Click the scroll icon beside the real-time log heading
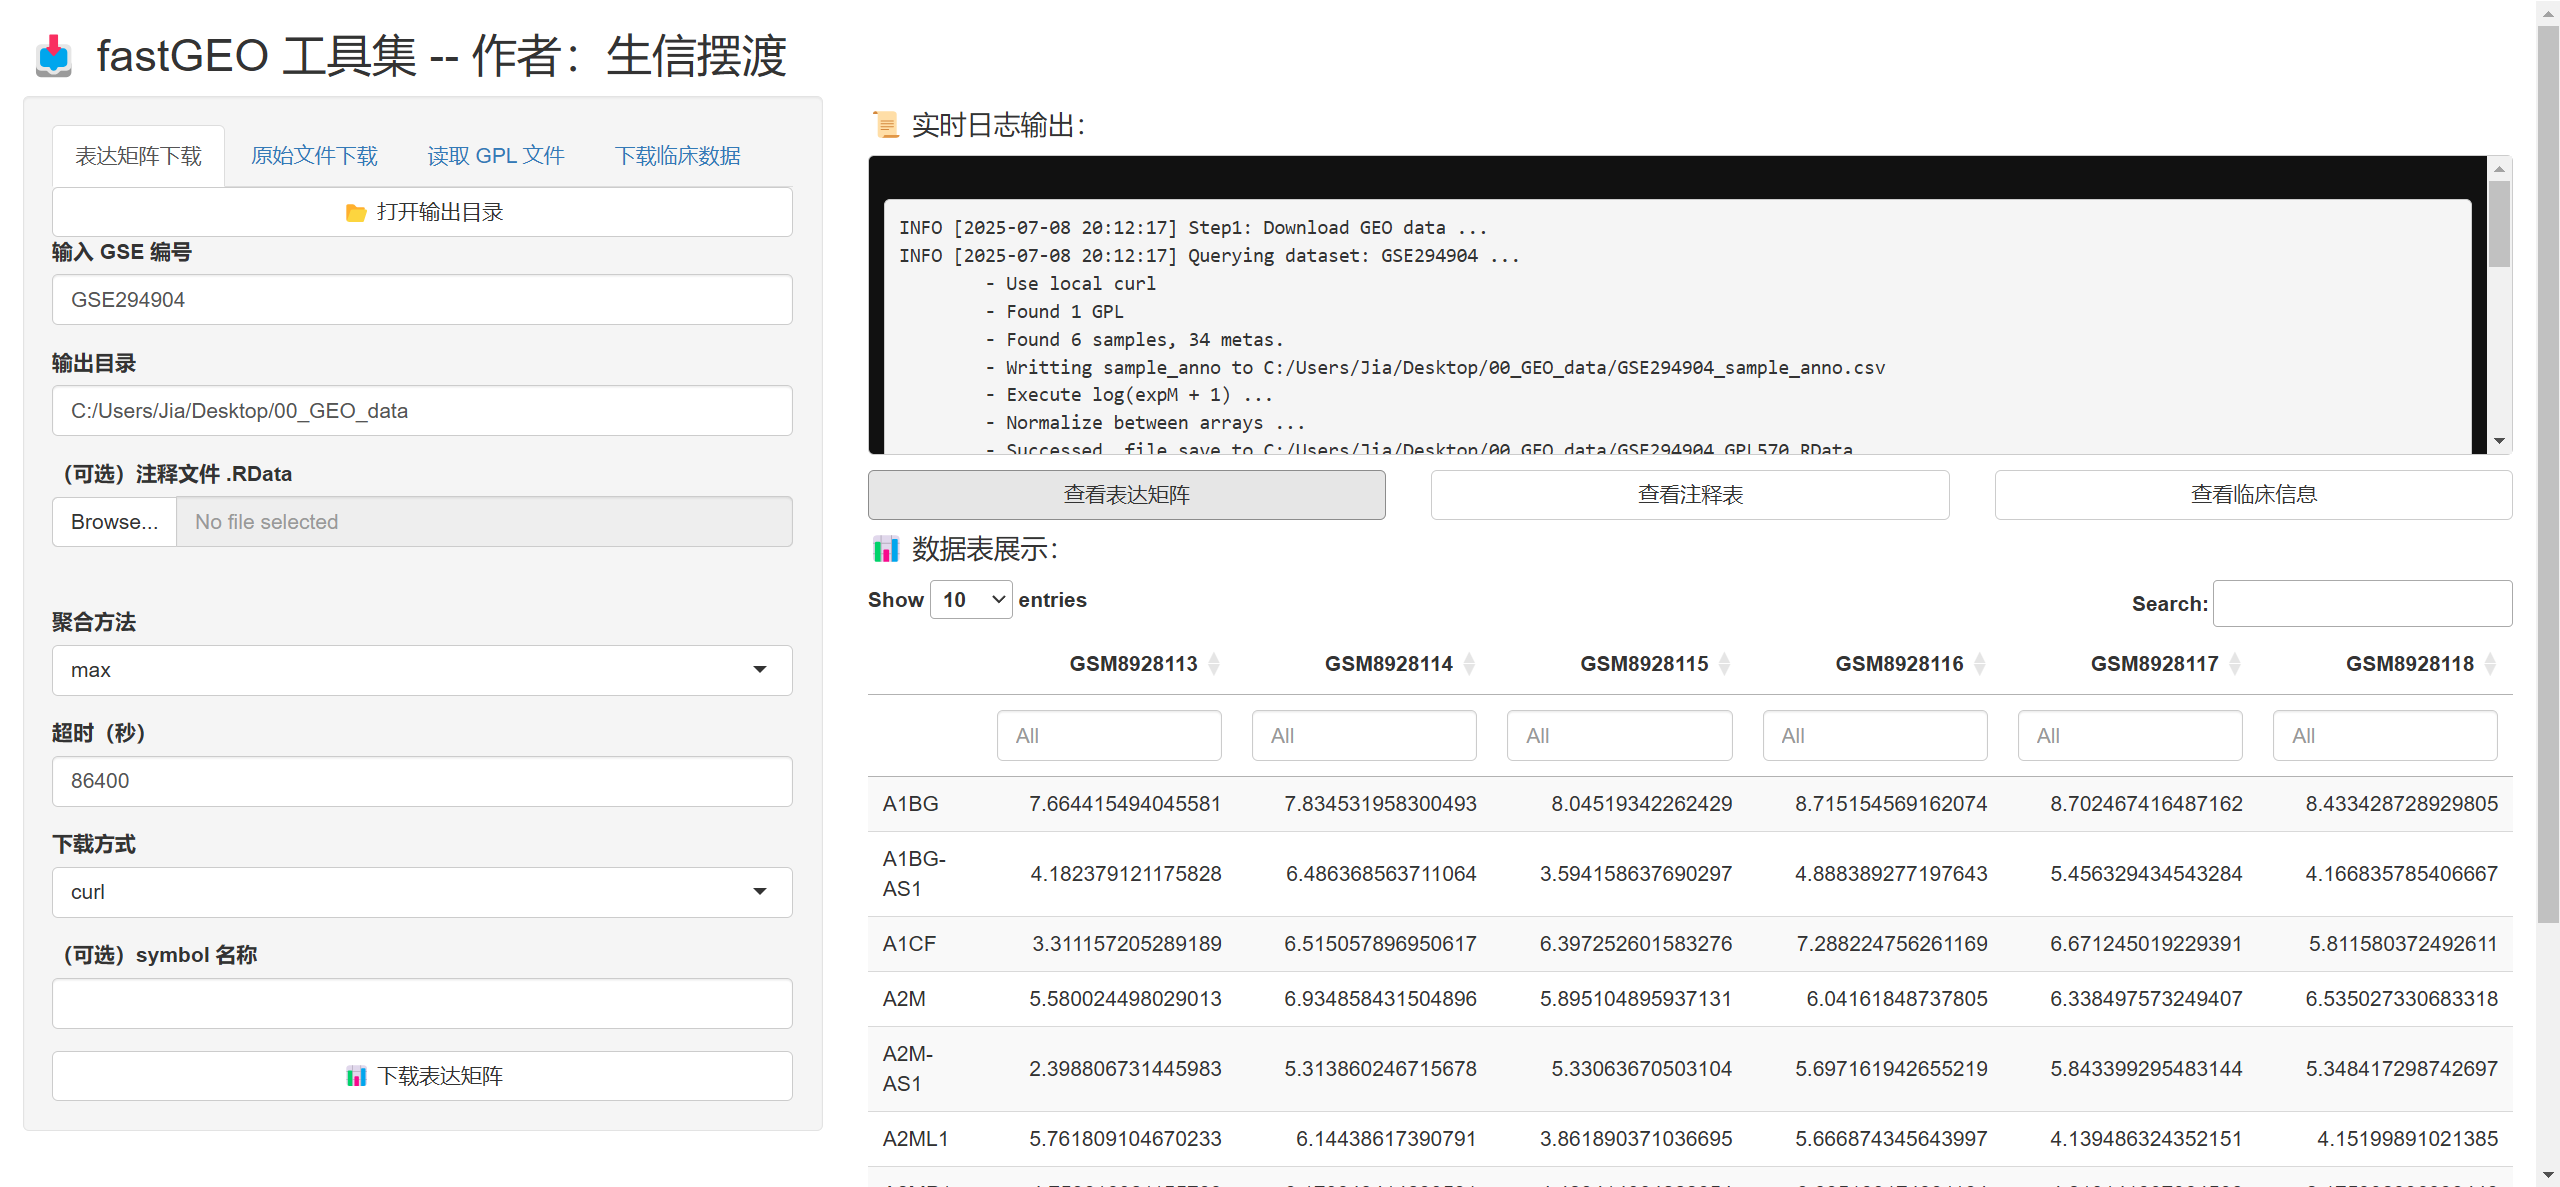The height and width of the screenshot is (1187, 2560). (886, 125)
